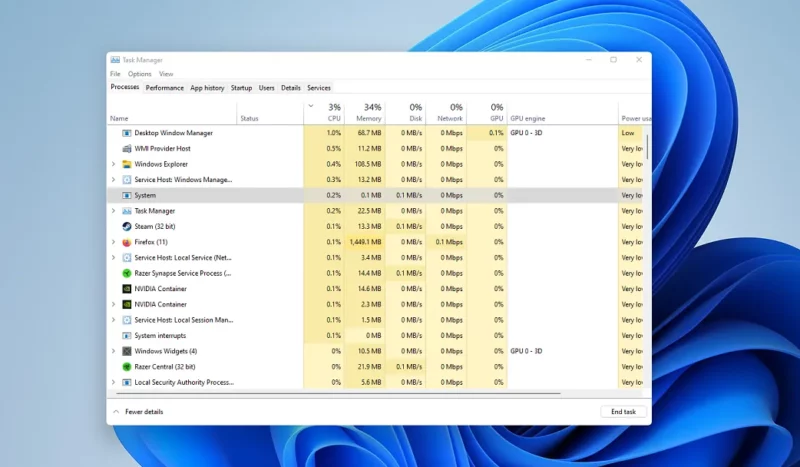Image resolution: width=800 pixels, height=467 pixels.
Task: Click Razer Central 21.9 MB memory cell
Action: click(365, 367)
